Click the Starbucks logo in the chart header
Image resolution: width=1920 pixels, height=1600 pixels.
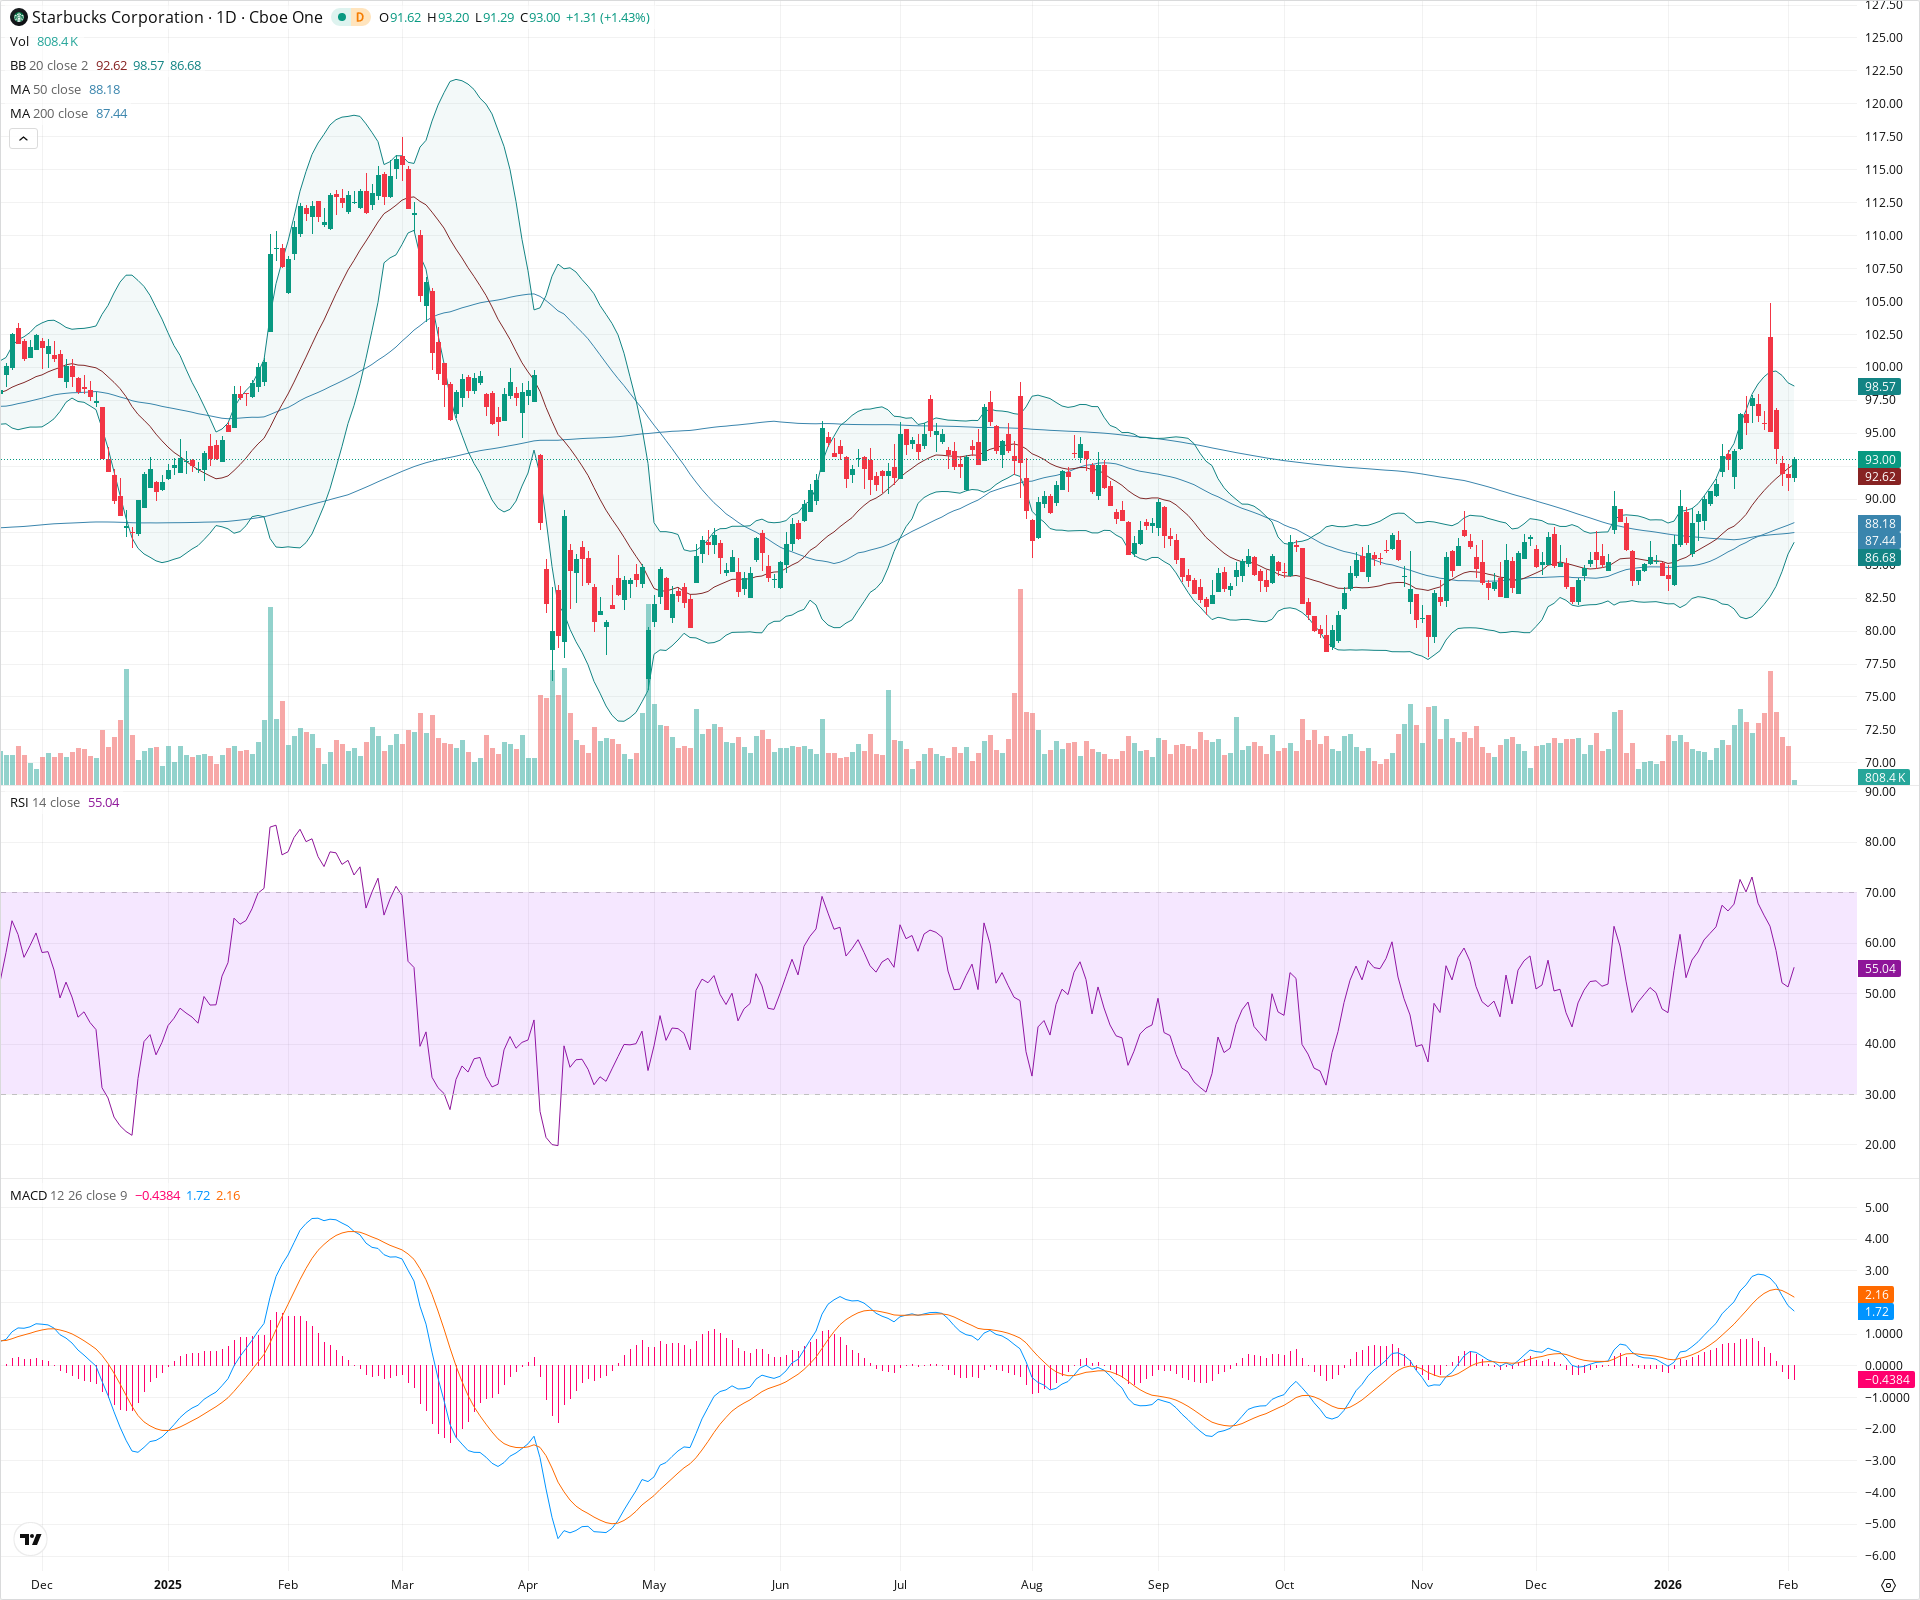pyautogui.click(x=18, y=18)
